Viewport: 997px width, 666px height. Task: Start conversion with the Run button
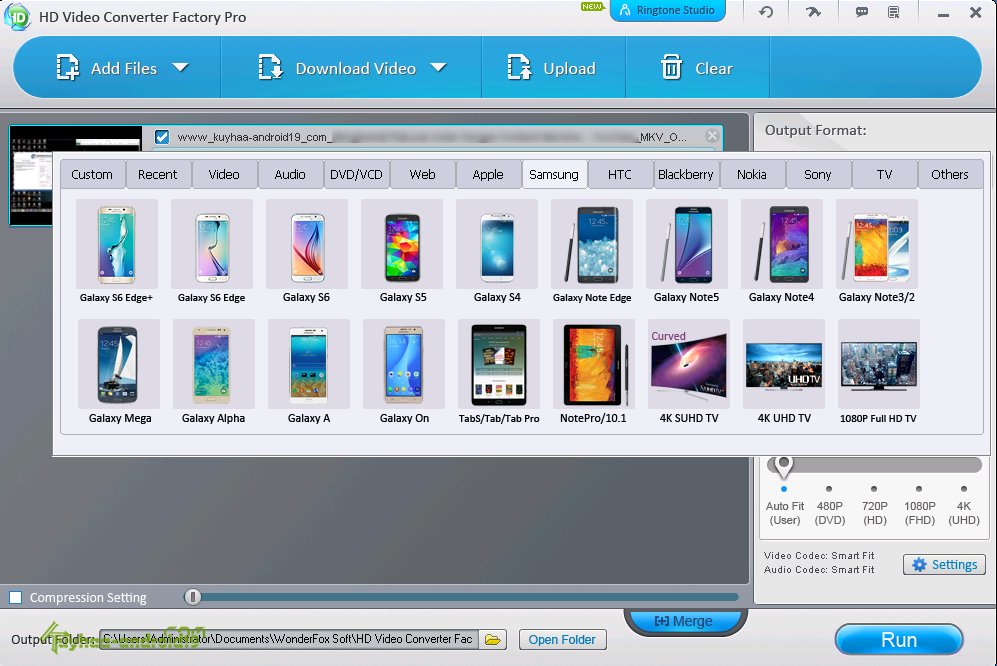(898, 639)
